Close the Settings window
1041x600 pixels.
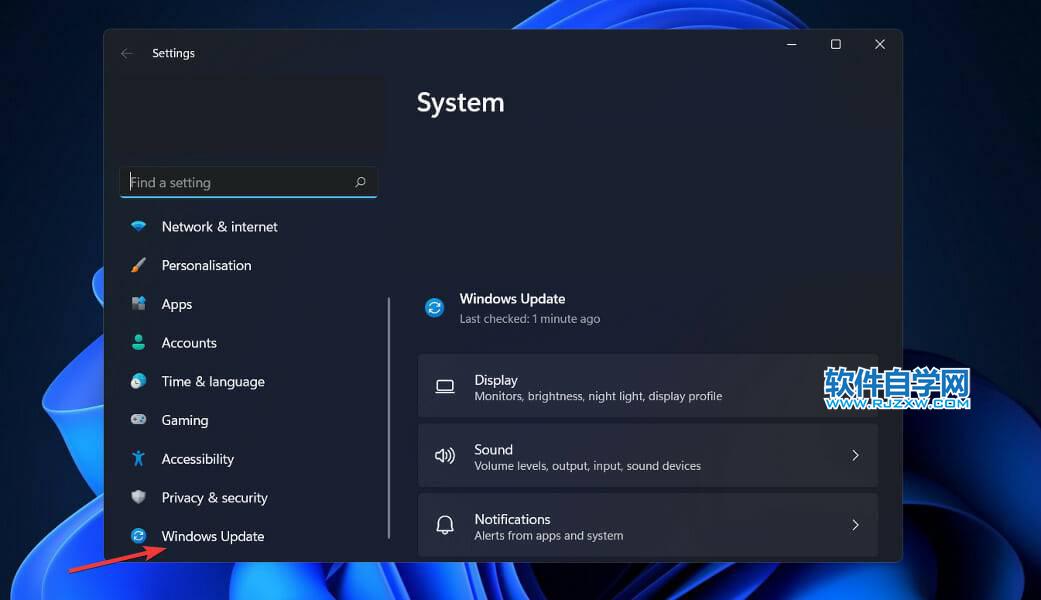880,44
